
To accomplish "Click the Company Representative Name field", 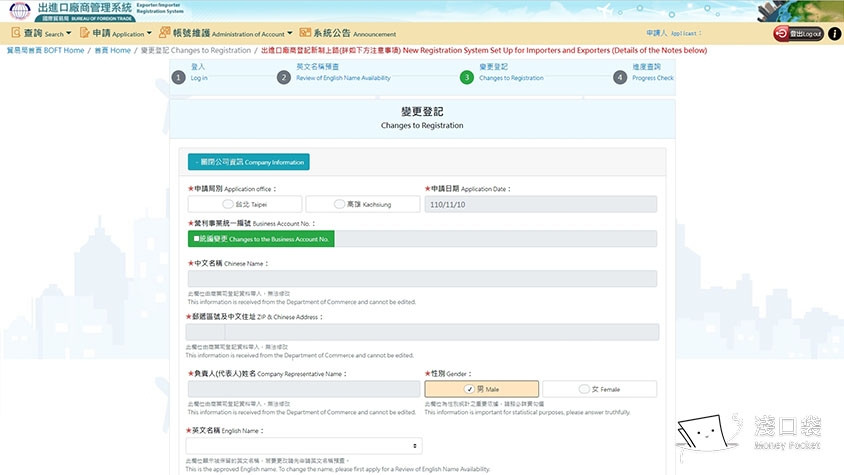I will 304,389.
